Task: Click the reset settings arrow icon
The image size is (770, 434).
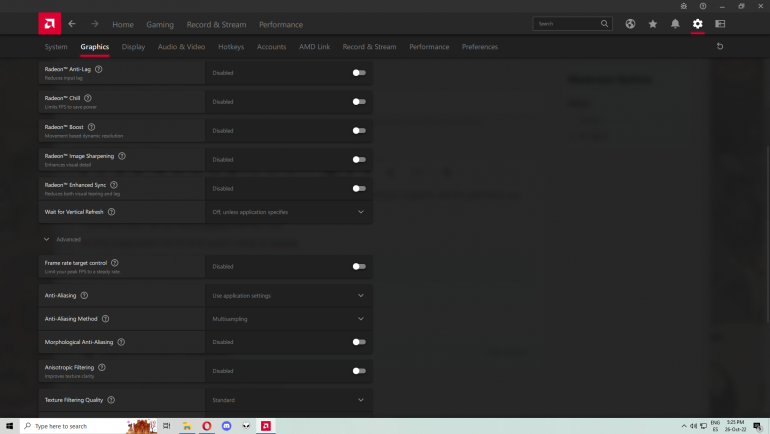Action: (720, 46)
